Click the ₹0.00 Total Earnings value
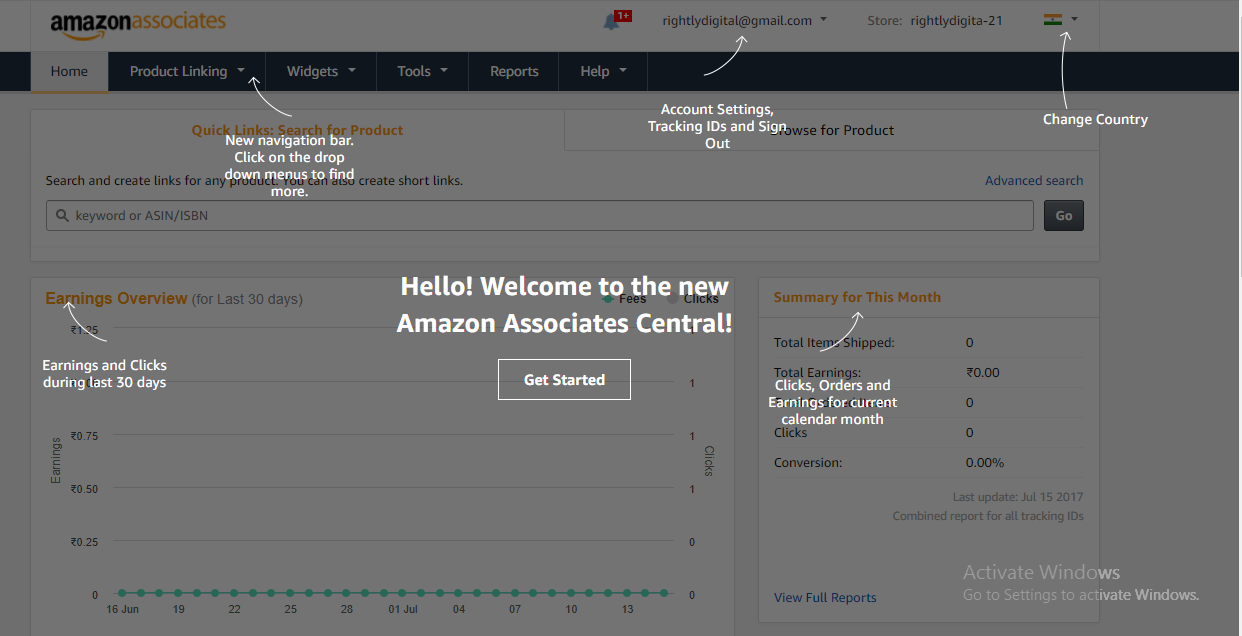1242x636 pixels. tap(983, 372)
